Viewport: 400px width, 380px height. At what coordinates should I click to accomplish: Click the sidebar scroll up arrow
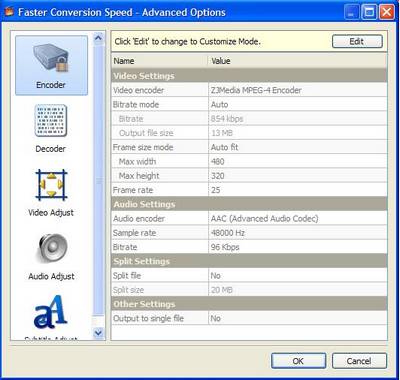point(98,38)
